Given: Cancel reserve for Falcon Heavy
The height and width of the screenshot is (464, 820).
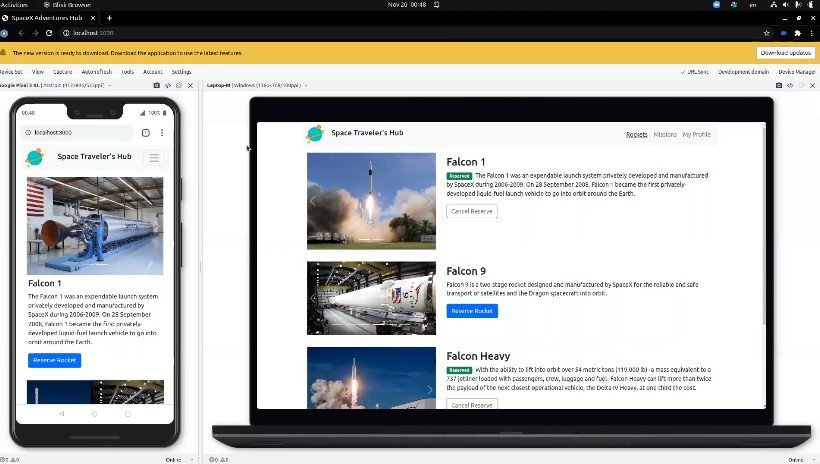Looking at the screenshot, I should click(x=472, y=405).
